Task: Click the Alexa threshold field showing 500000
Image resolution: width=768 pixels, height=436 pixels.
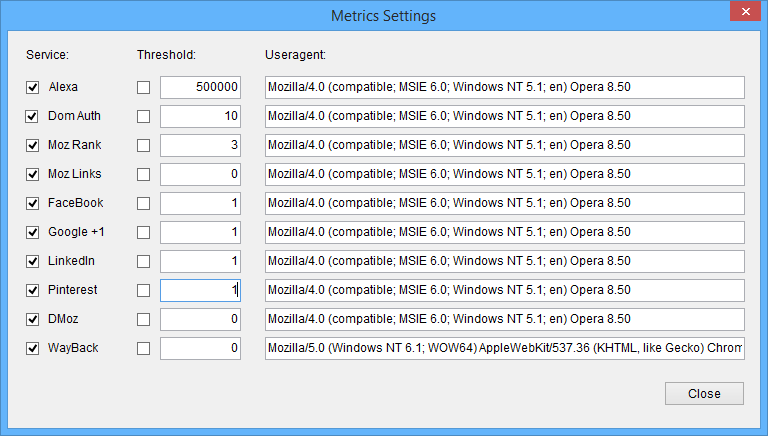Action: pos(200,88)
